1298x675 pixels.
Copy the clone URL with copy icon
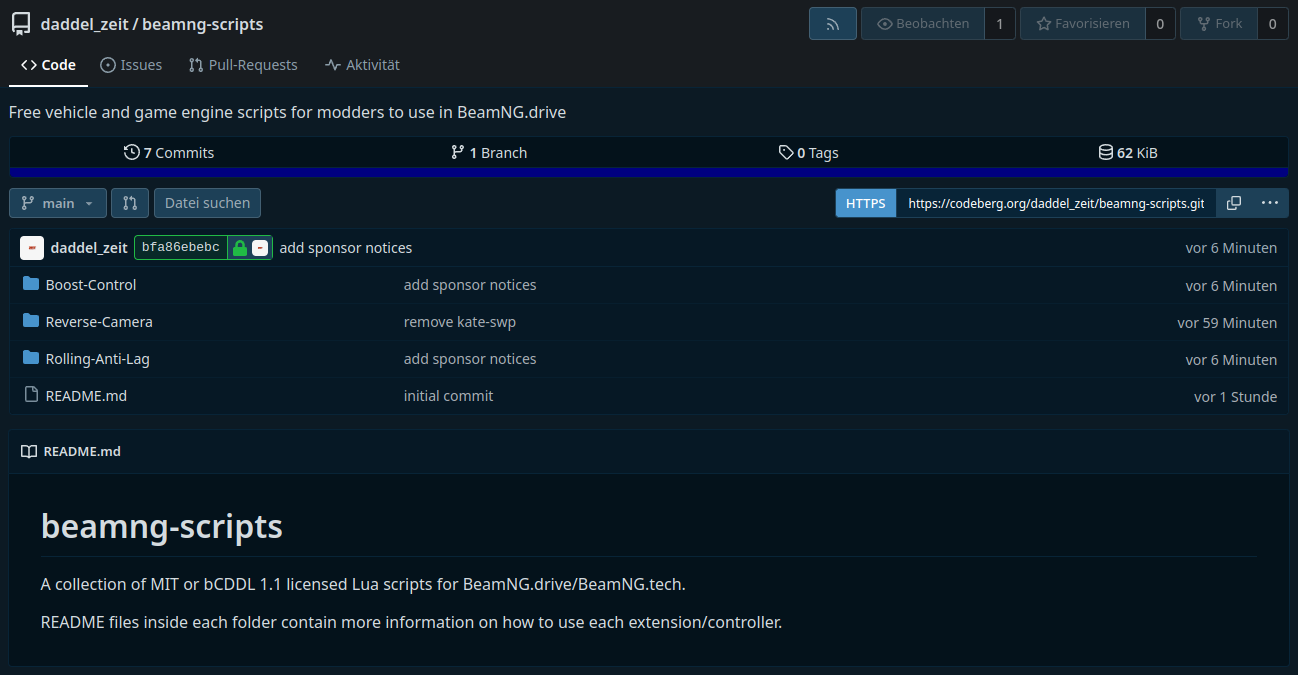tap(1234, 203)
